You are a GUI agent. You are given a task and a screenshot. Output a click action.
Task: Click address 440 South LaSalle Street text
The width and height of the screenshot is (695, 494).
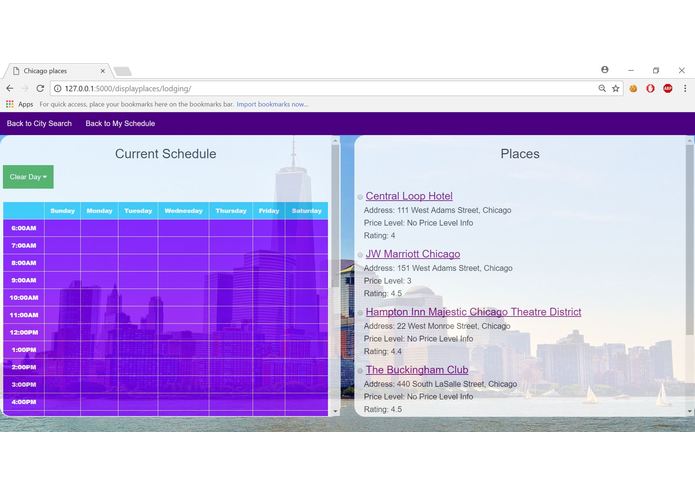pyautogui.click(x=441, y=384)
